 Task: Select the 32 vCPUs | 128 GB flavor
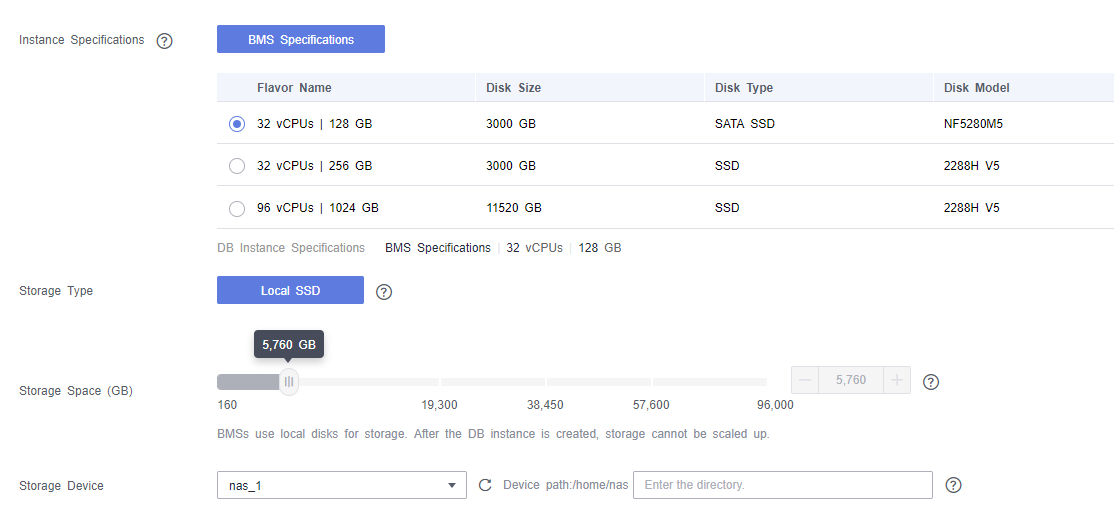[x=237, y=124]
